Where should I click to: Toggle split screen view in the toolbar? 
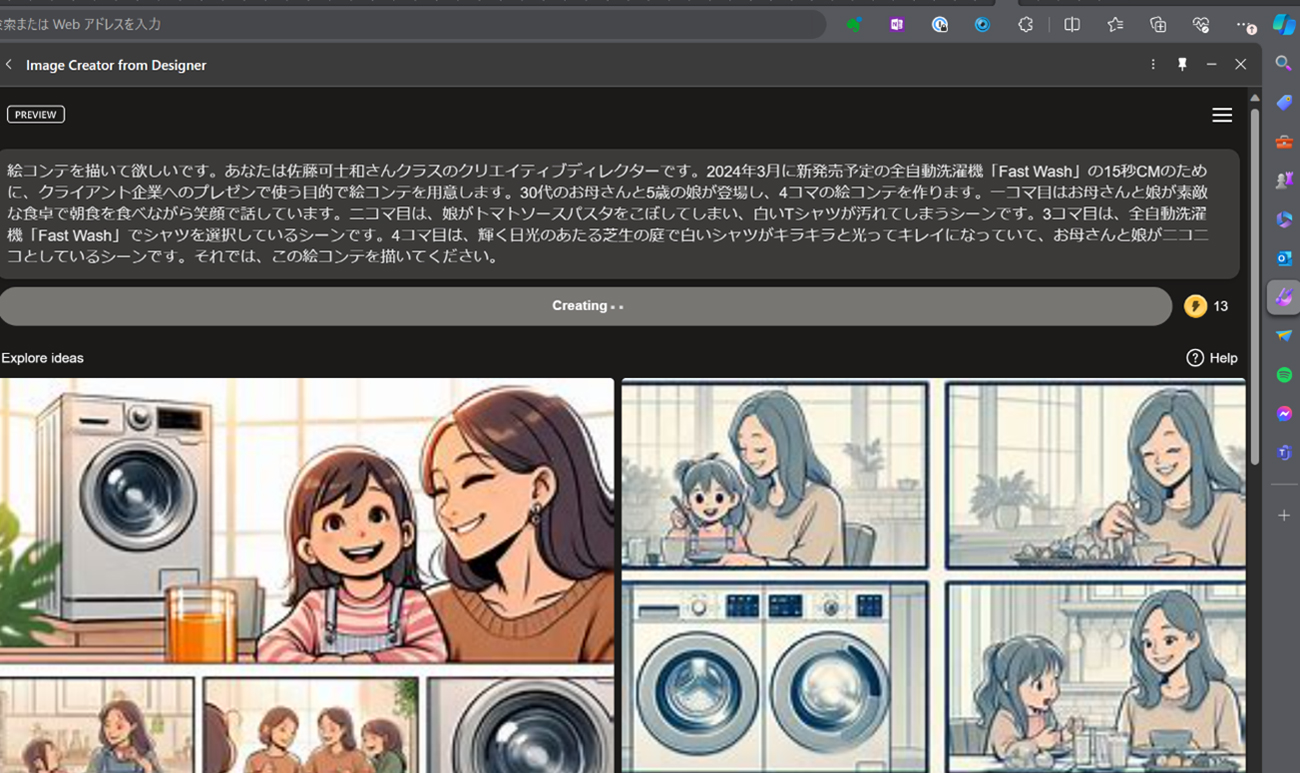point(1072,25)
